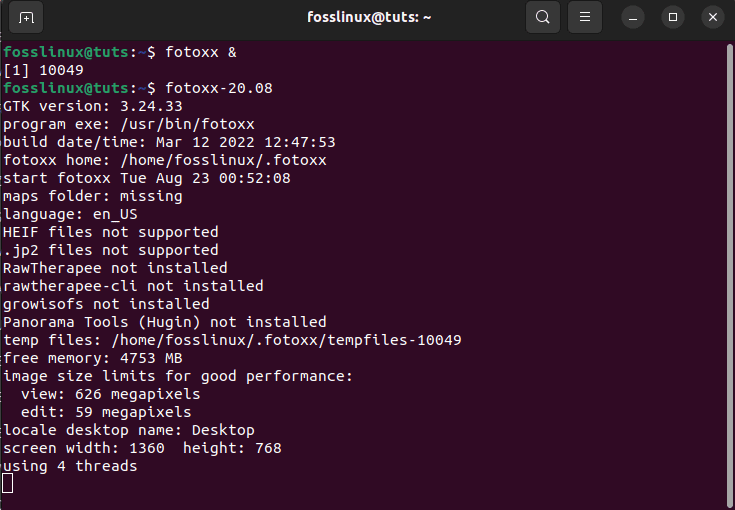The height and width of the screenshot is (510, 735).
Task: Click the temp files path line
Action: click(232, 340)
